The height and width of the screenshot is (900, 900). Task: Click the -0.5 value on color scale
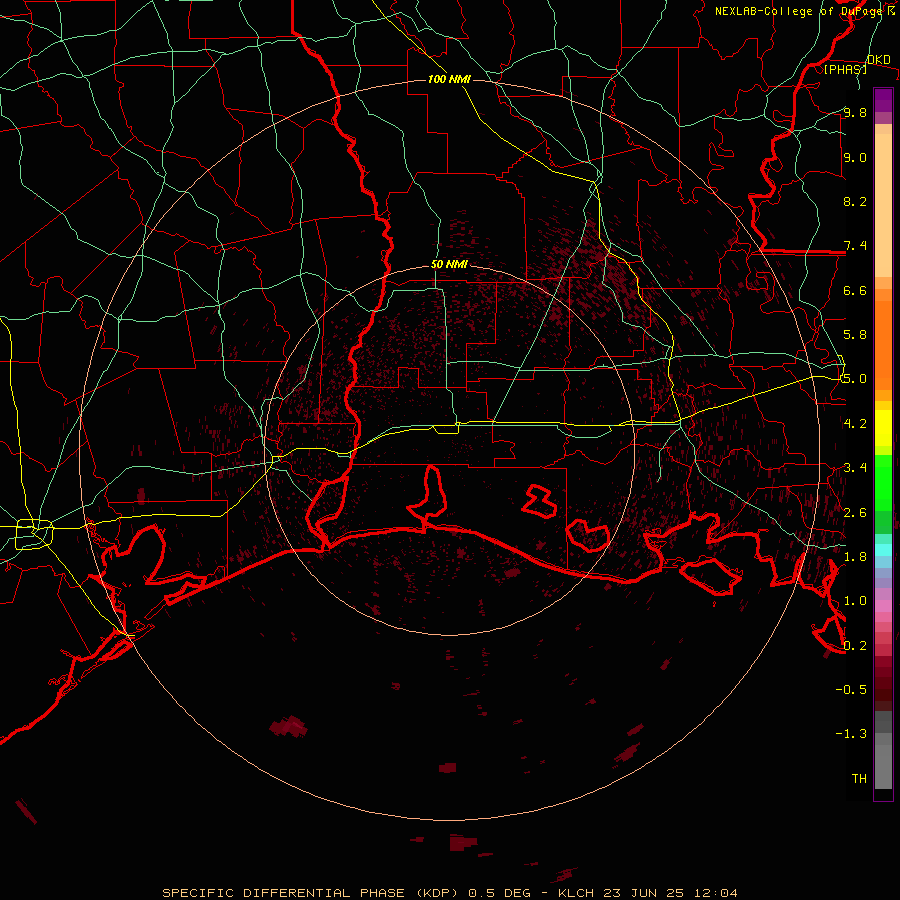coord(851,689)
